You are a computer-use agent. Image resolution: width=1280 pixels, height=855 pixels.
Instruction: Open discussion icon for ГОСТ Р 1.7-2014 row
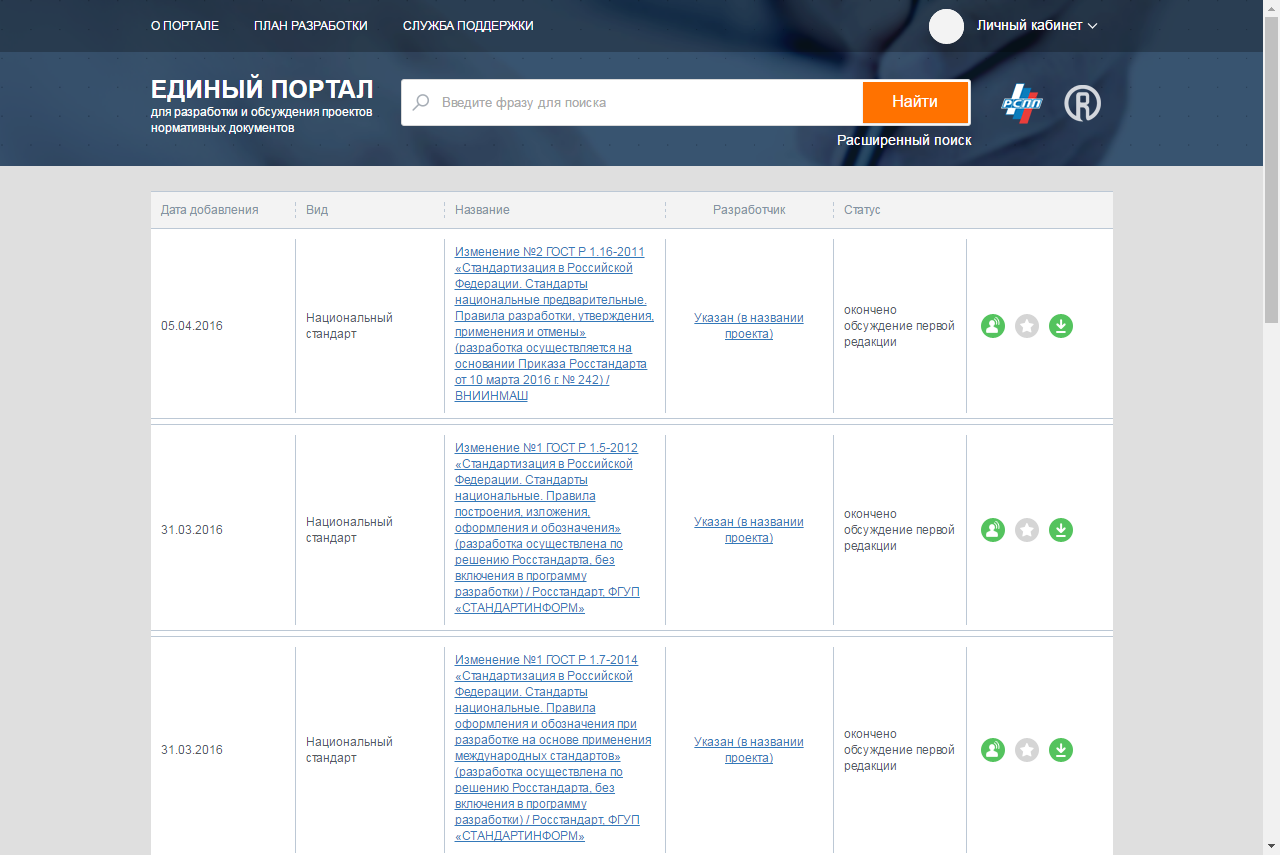coord(992,750)
